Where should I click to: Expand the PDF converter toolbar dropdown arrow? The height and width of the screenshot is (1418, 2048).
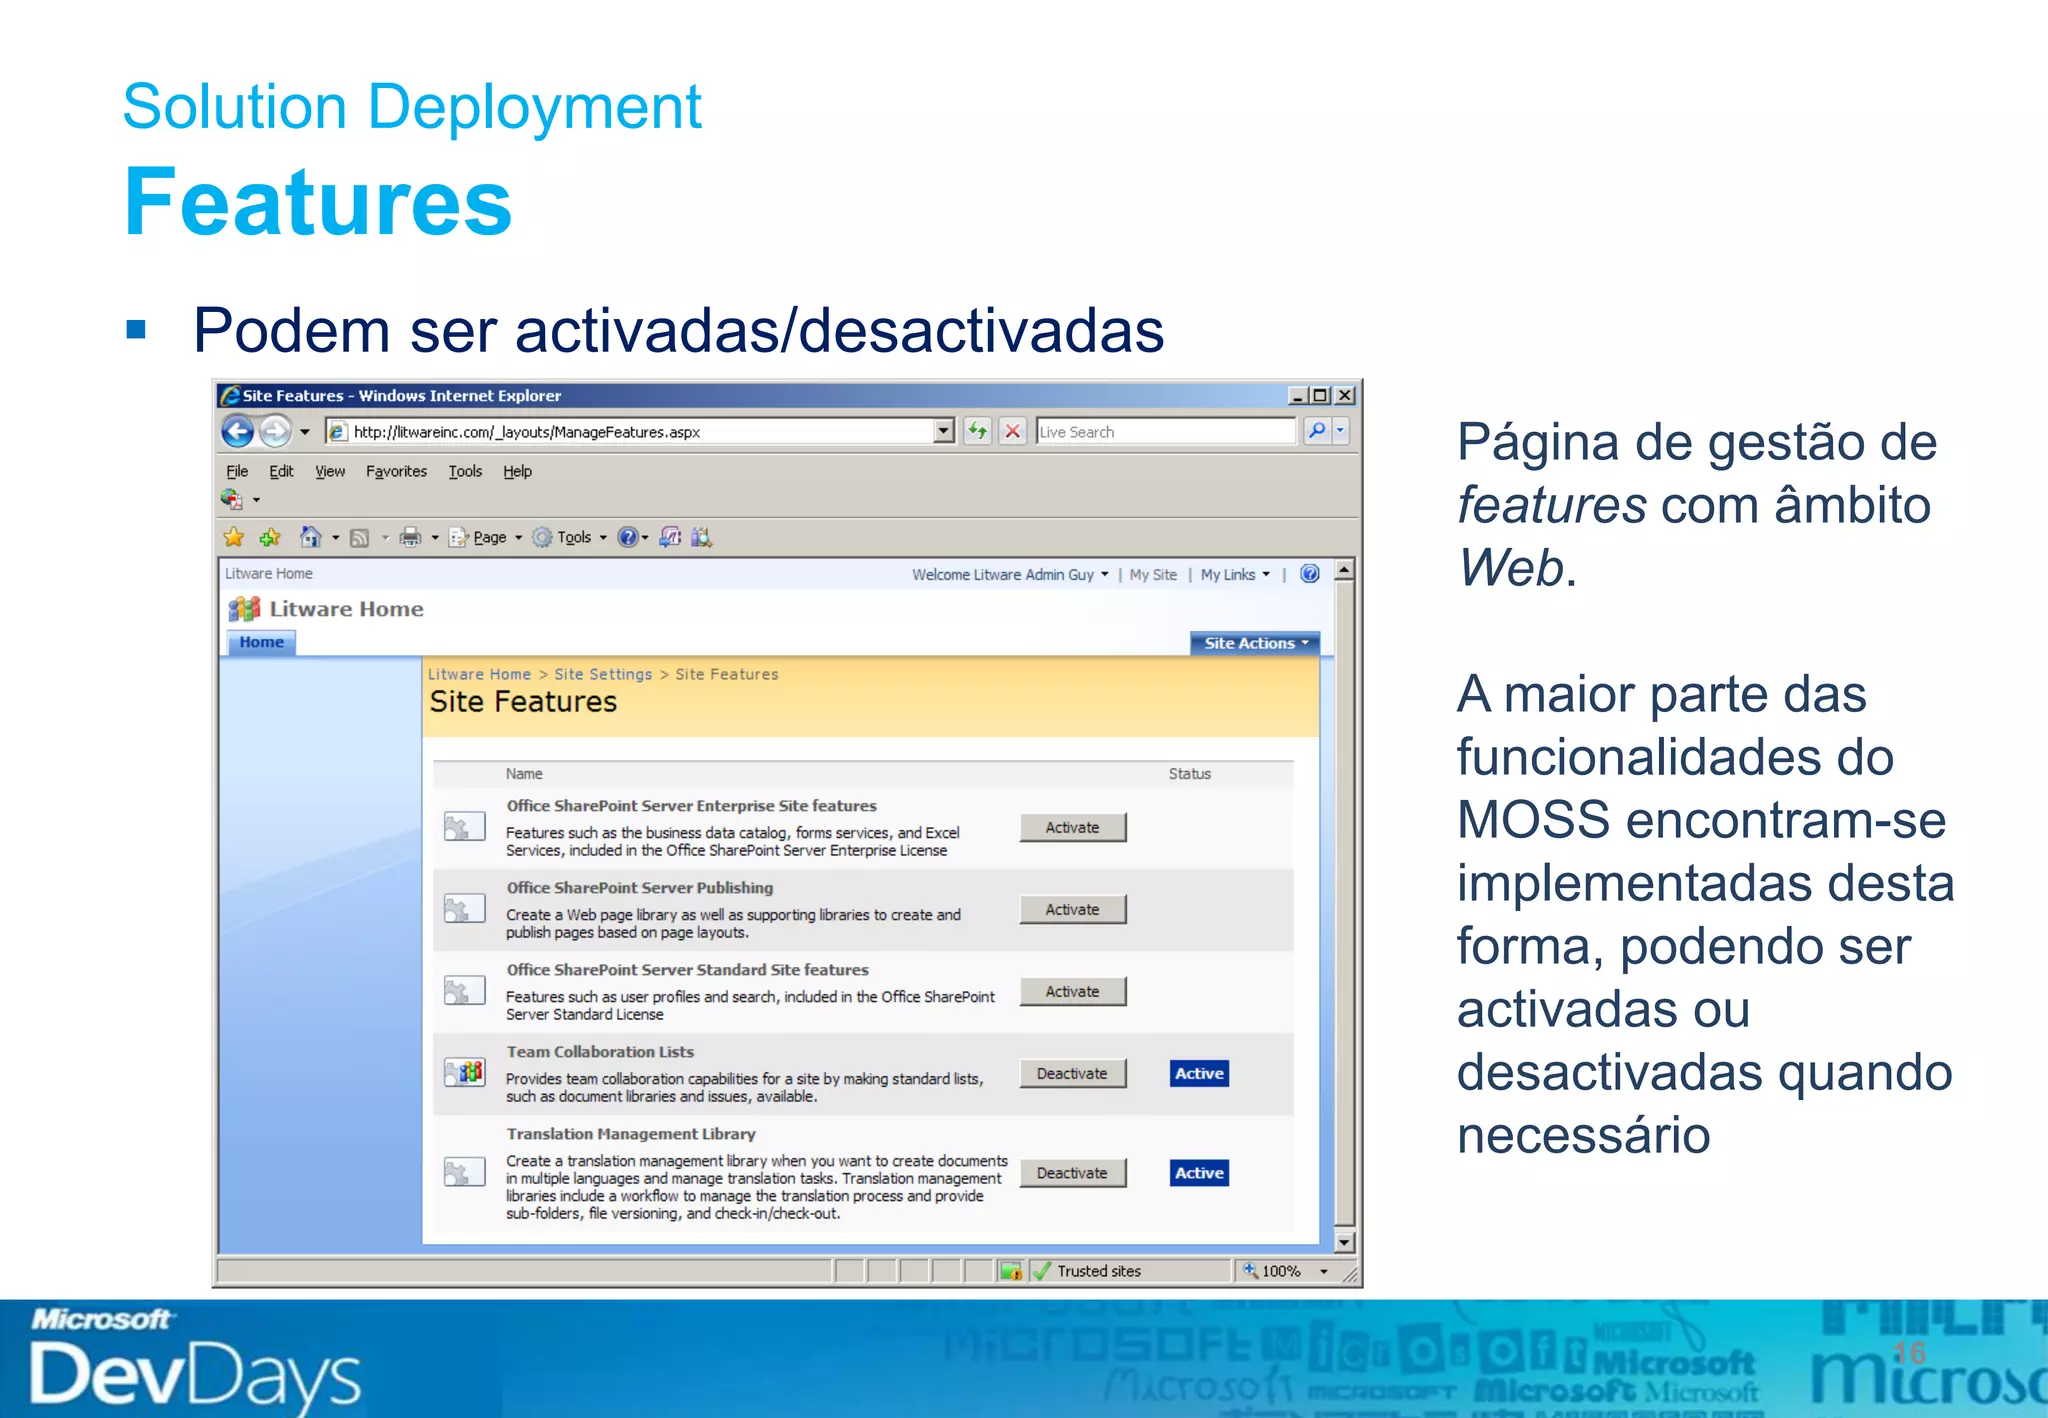[x=257, y=500]
